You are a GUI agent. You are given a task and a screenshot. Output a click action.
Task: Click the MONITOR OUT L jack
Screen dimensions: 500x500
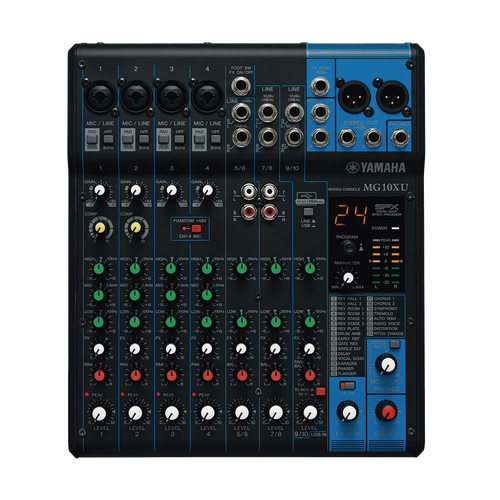320,112
